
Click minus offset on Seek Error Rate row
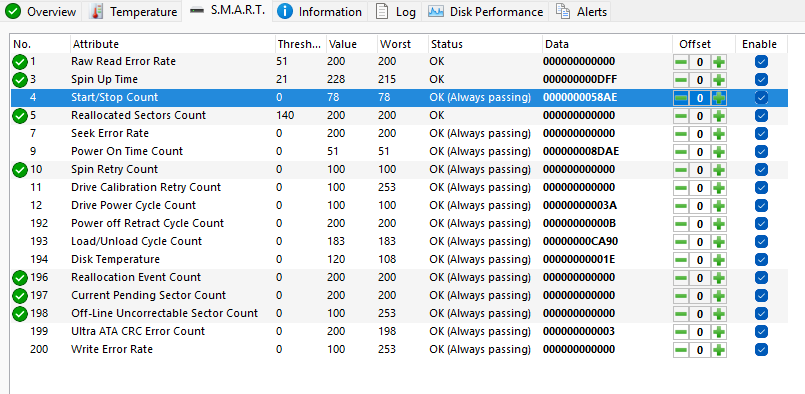point(681,134)
